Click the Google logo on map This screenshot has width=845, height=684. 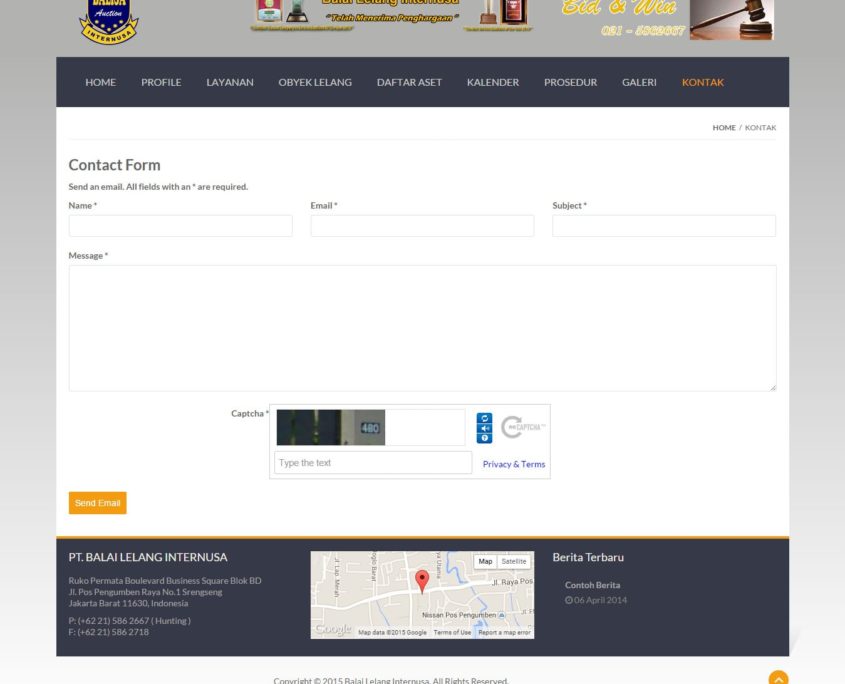[x=333, y=629]
